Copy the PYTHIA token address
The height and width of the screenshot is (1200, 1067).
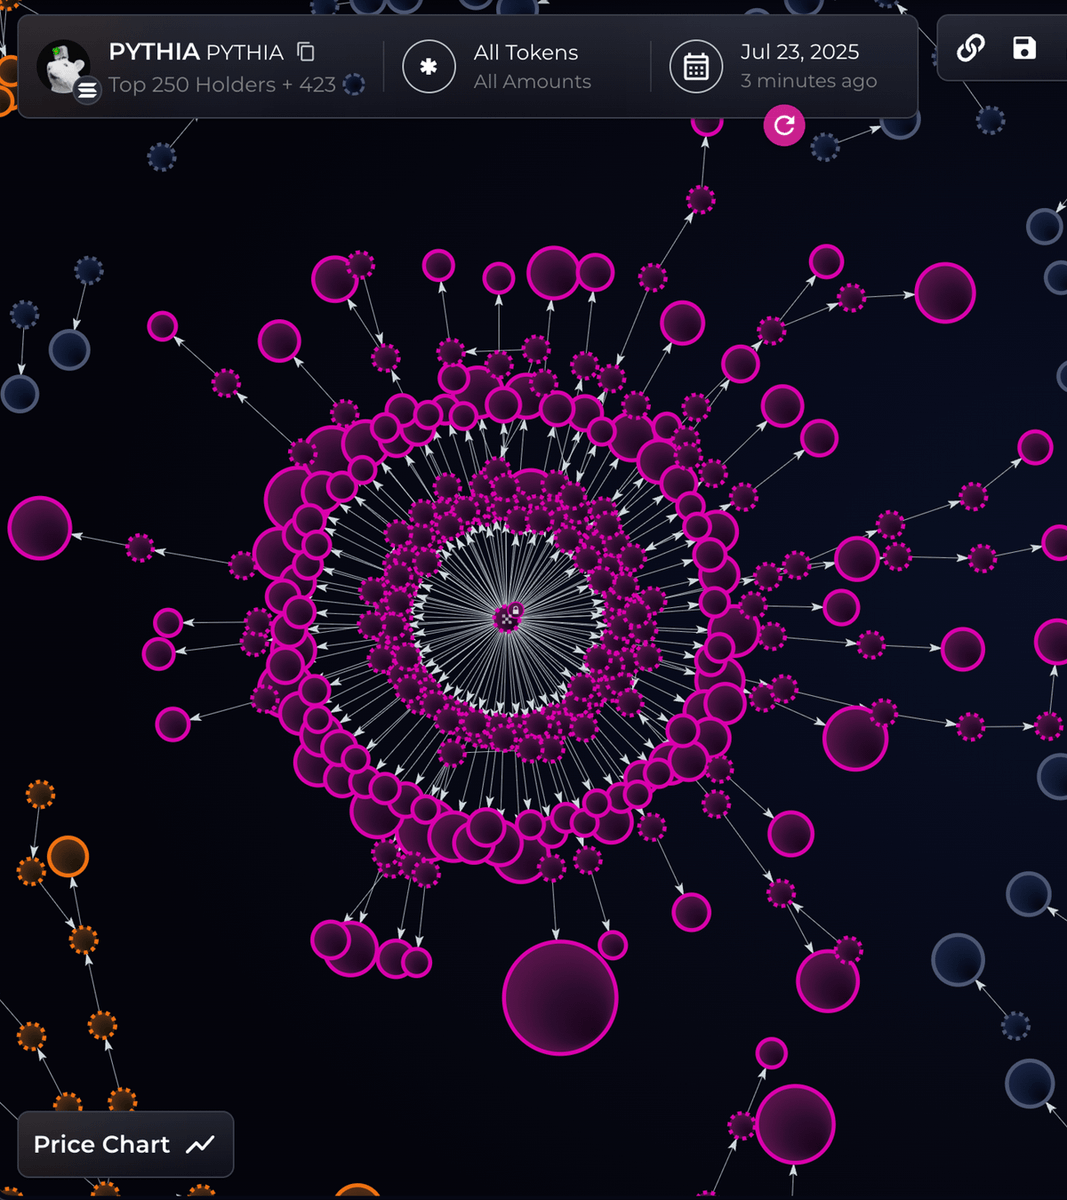(x=306, y=51)
